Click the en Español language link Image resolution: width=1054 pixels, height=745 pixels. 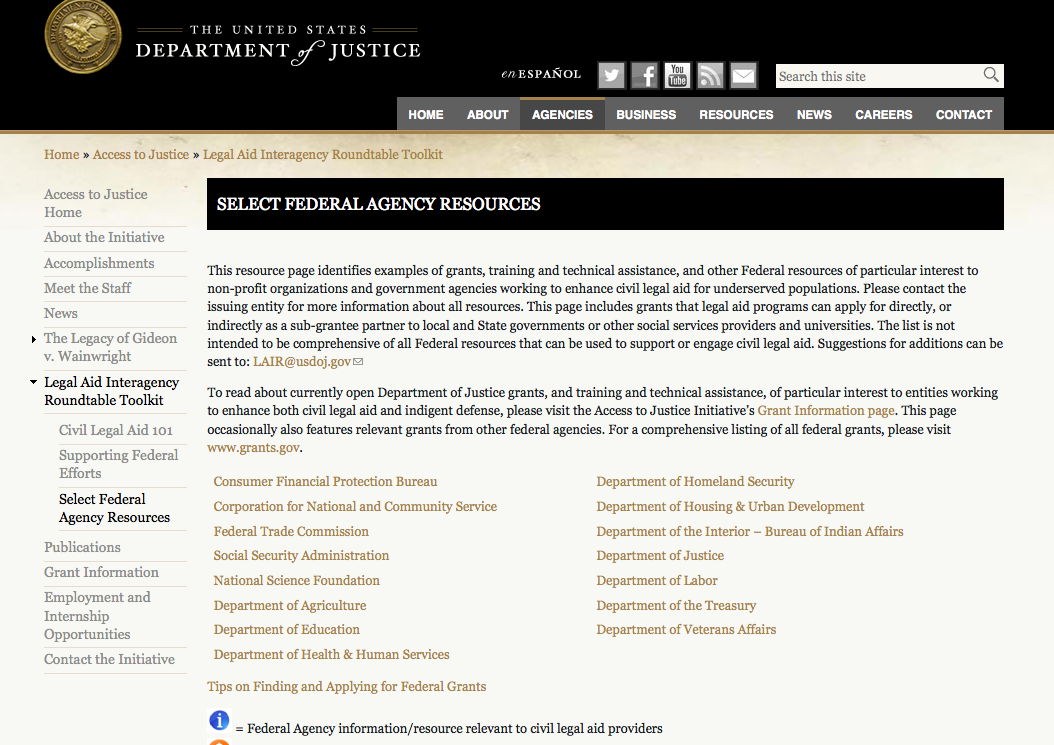tap(541, 74)
